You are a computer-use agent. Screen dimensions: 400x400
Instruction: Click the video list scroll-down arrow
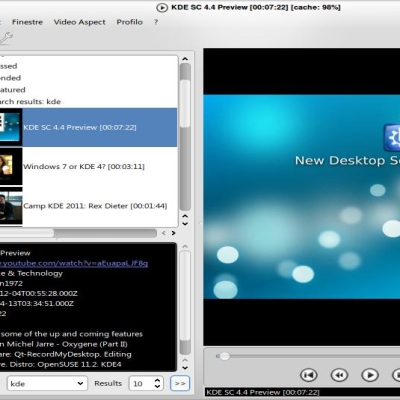pos(185,224)
